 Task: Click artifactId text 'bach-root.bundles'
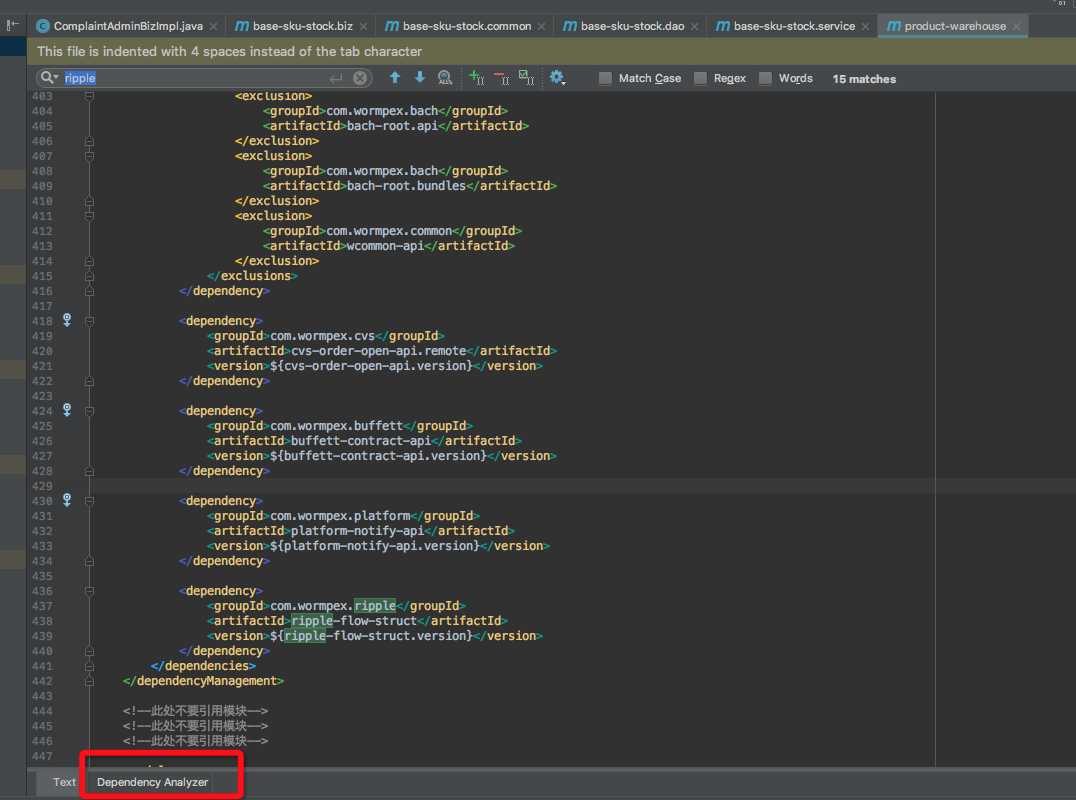[x=406, y=185]
